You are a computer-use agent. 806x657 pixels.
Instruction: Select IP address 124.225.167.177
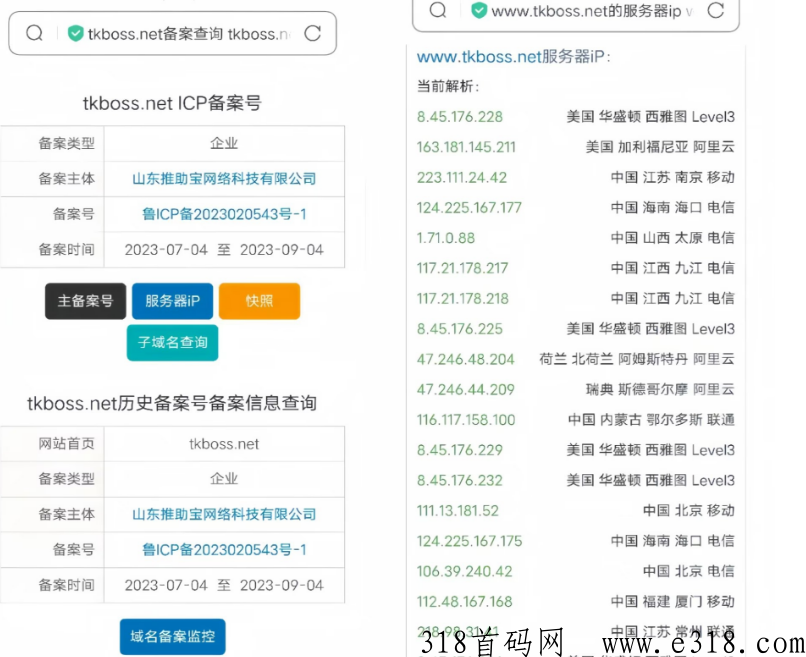[x=469, y=208]
